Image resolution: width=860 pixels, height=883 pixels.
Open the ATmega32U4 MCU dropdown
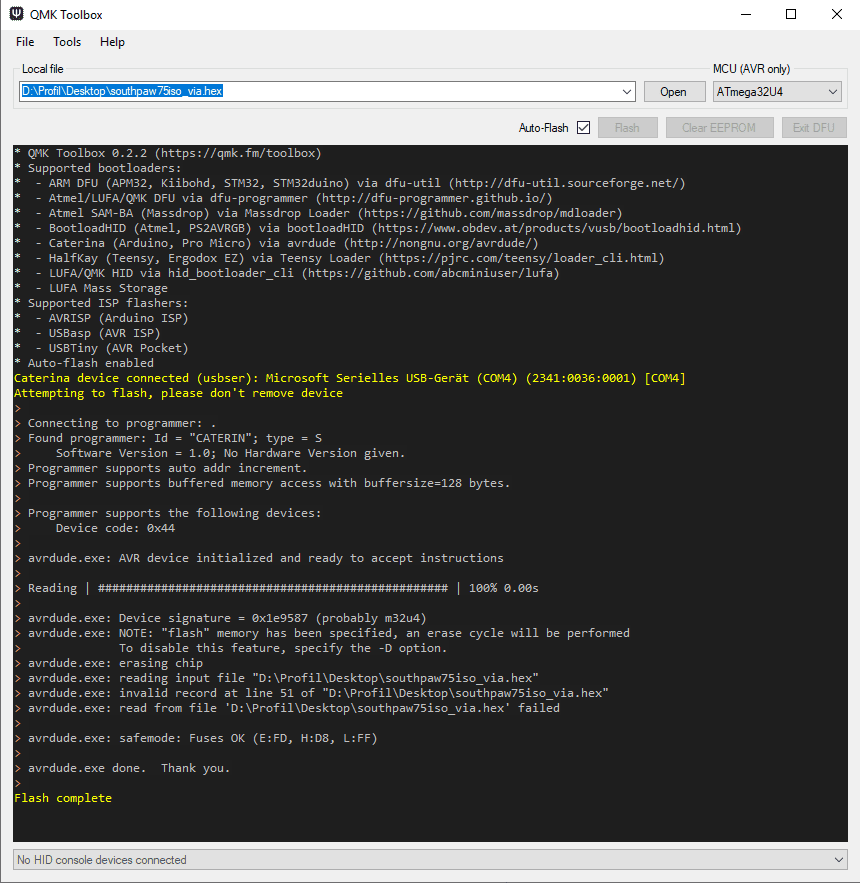(x=777, y=91)
